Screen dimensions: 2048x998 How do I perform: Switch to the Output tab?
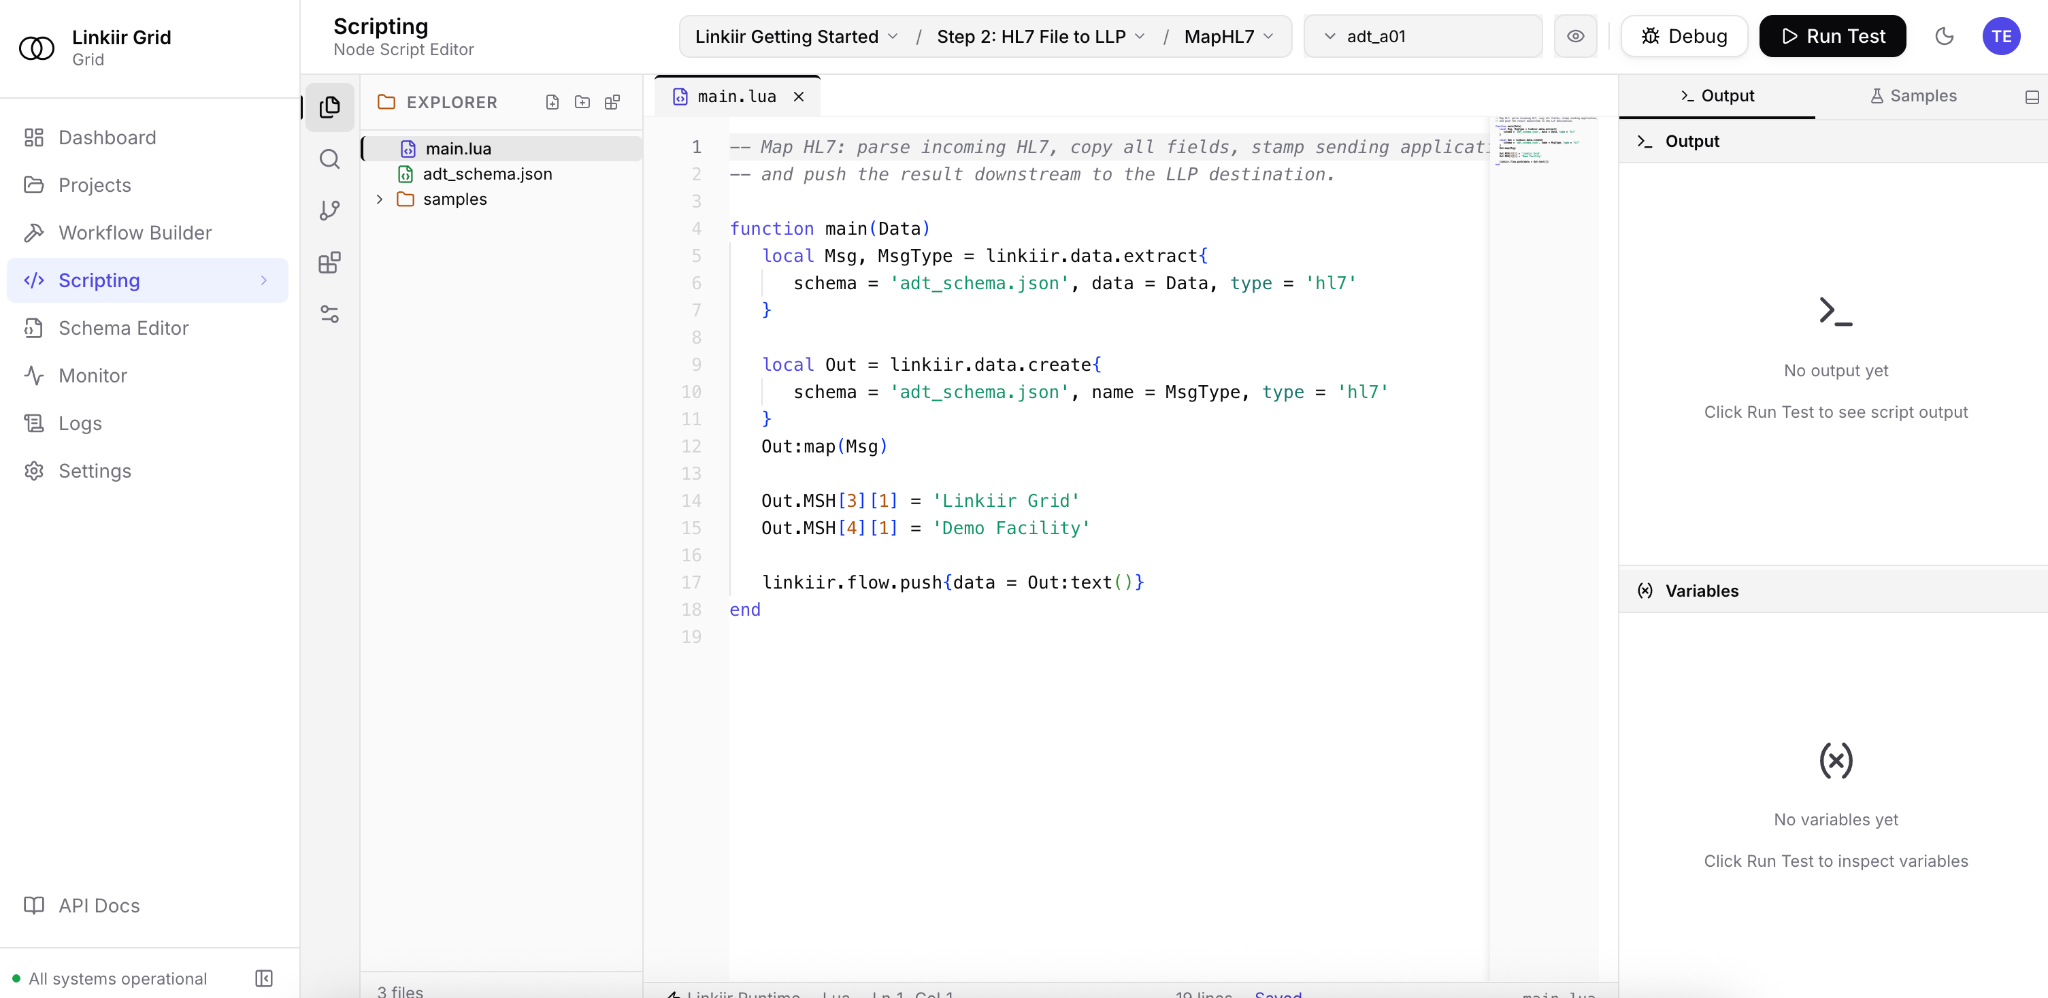1717,96
